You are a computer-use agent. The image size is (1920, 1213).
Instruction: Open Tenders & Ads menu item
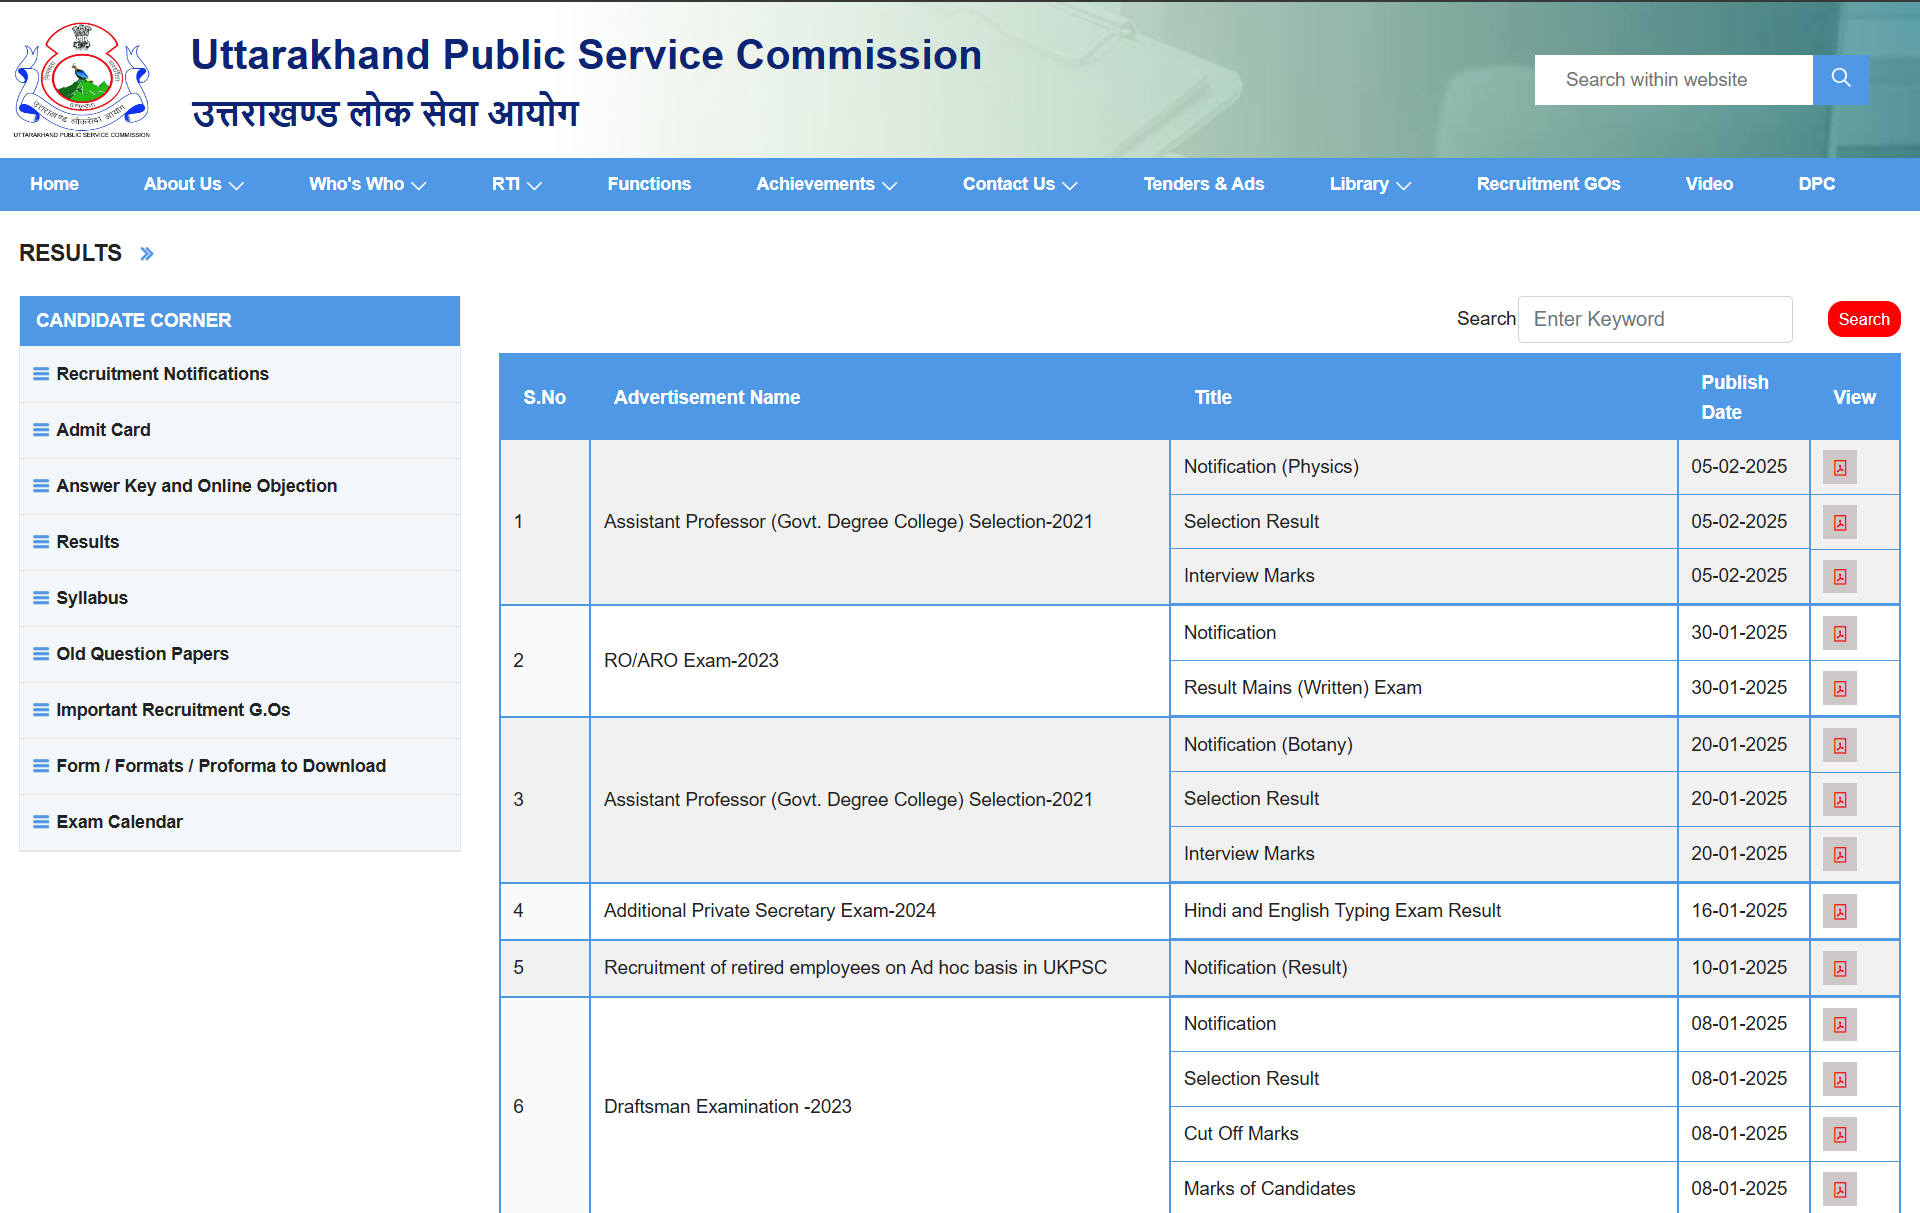(1203, 184)
